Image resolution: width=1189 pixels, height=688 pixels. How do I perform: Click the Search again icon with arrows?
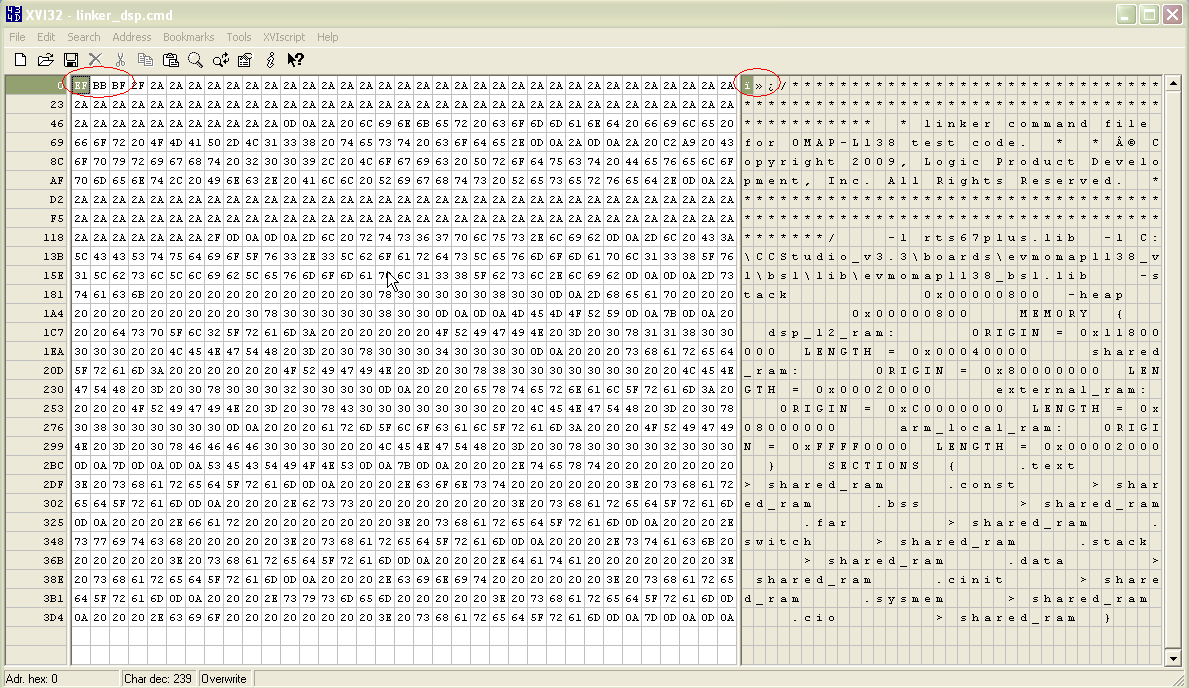pos(221,60)
